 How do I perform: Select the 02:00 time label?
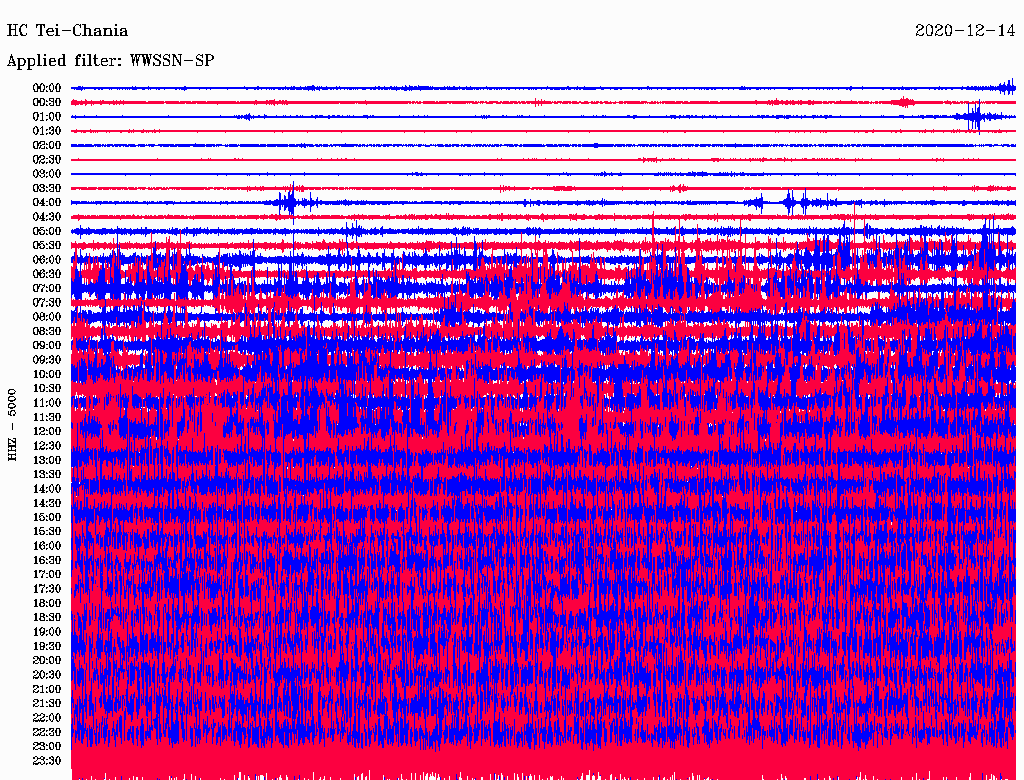pyautogui.click(x=47, y=145)
